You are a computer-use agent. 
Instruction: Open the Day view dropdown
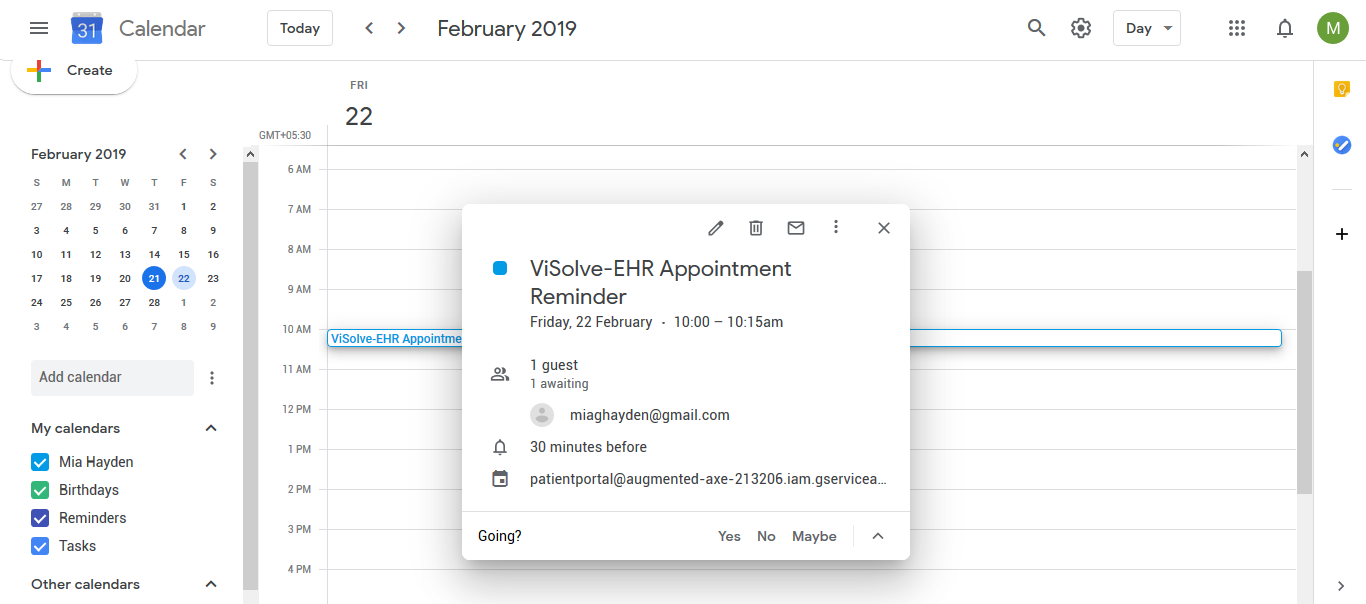tap(1147, 28)
